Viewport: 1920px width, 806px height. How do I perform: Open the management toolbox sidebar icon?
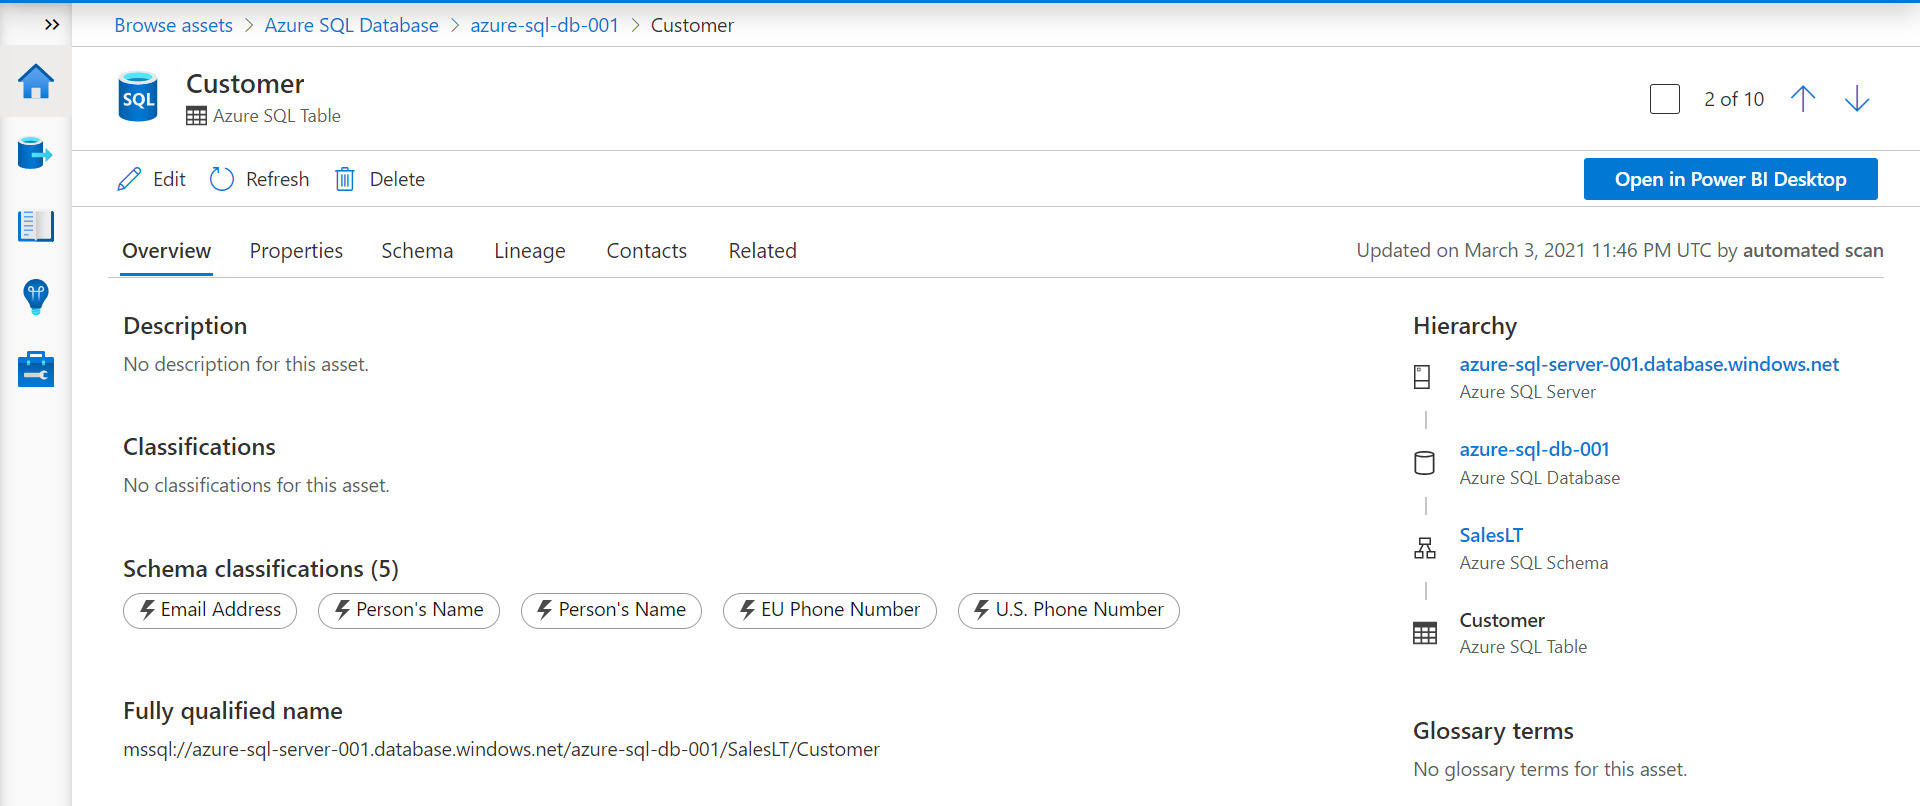(x=36, y=369)
